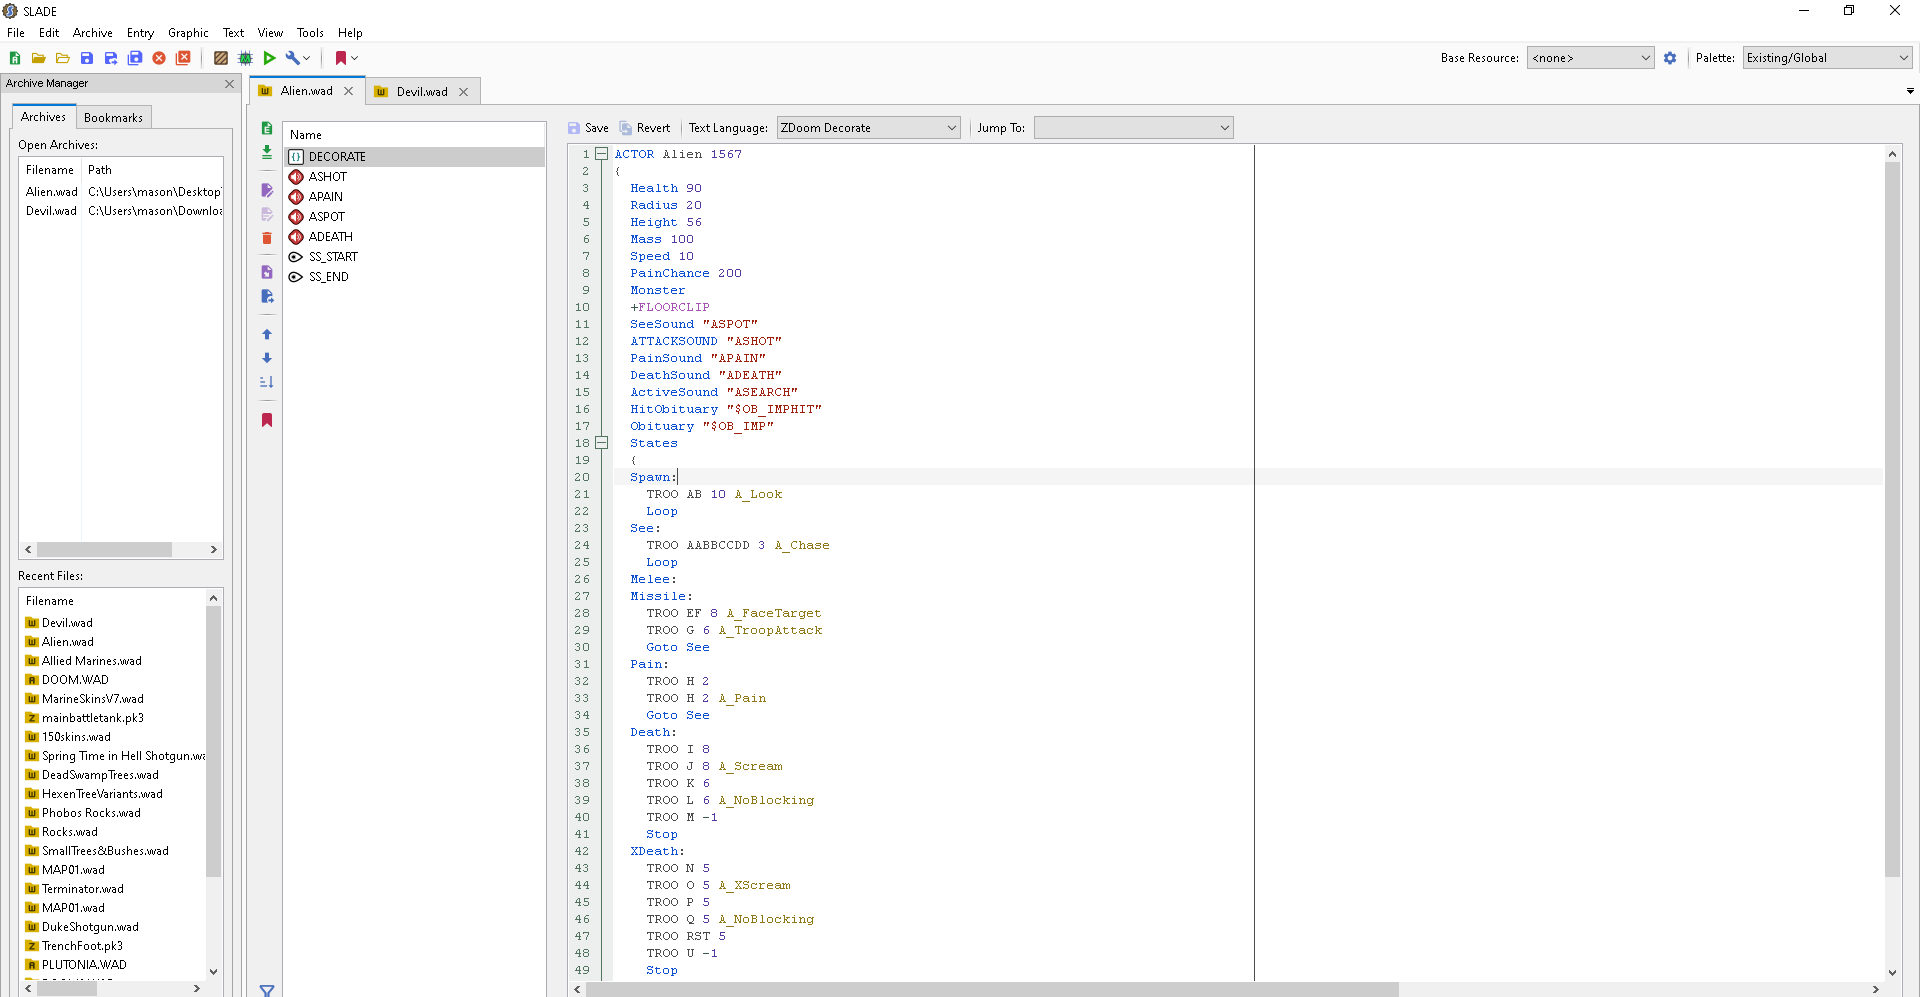Close the Devil.wad tab

tap(464, 92)
